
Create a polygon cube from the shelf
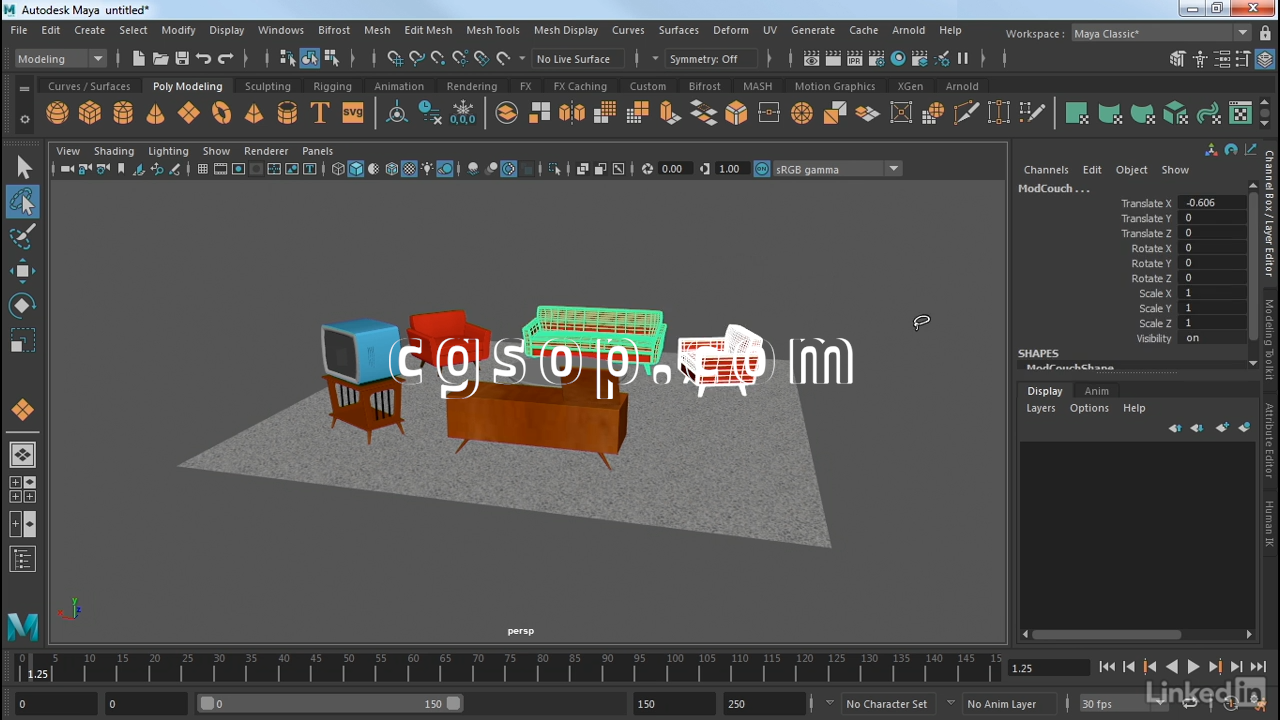[90, 113]
